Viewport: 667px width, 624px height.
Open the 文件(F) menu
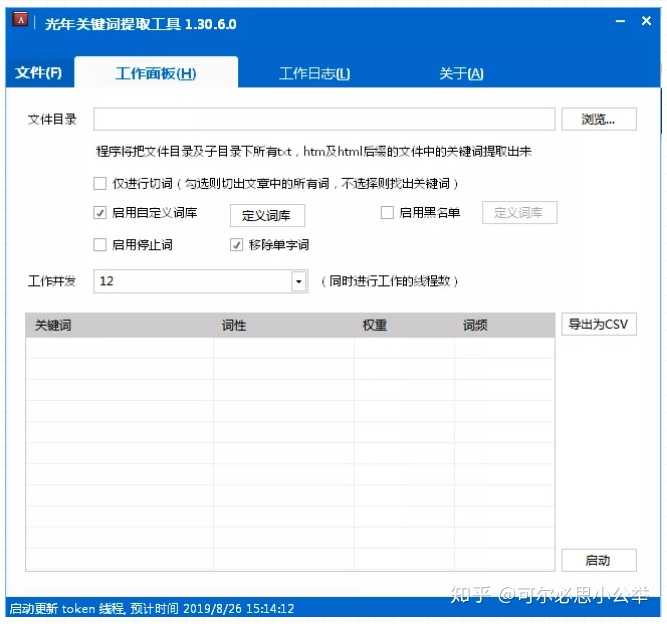coord(39,73)
